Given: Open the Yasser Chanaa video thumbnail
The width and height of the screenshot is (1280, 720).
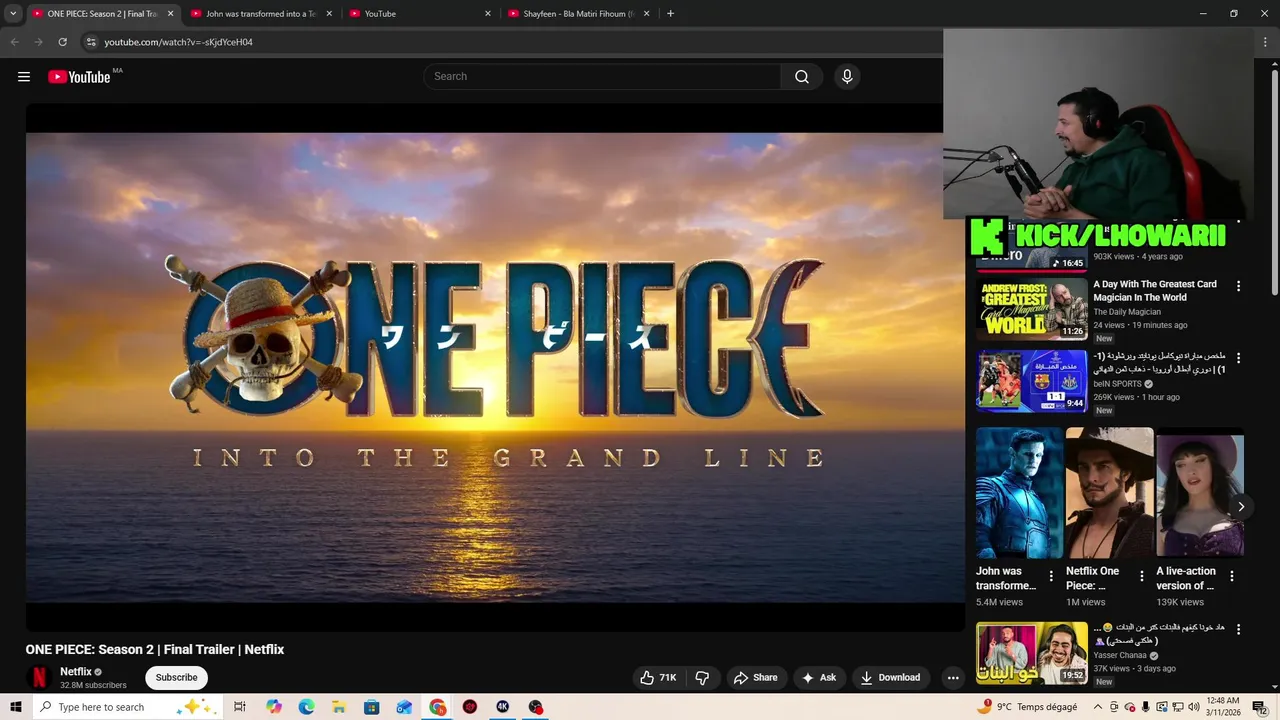Looking at the screenshot, I should [x=1032, y=653].
